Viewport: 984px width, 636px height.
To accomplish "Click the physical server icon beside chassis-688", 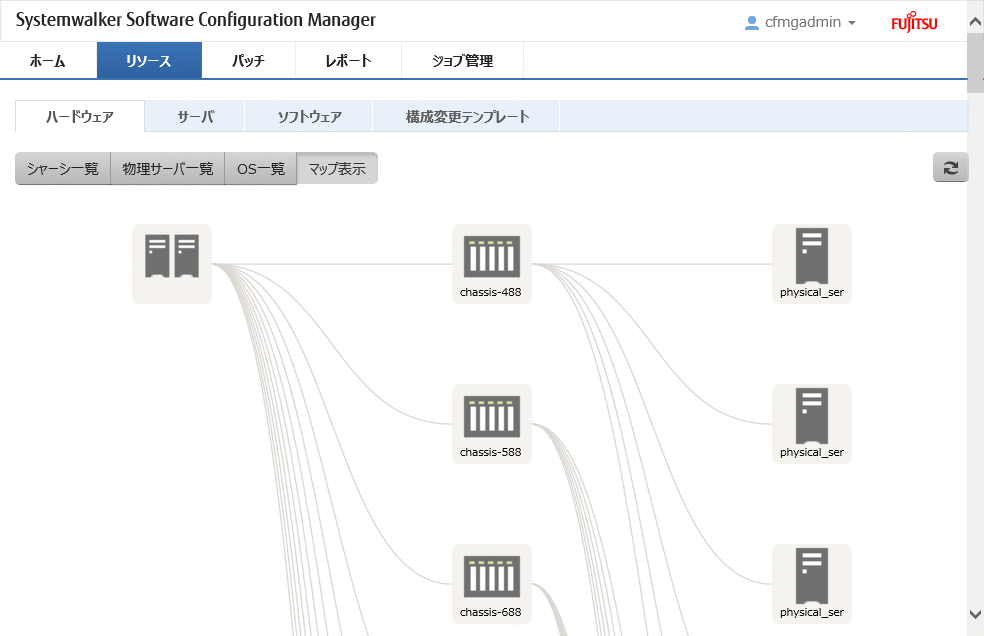I will click(x=812, y=576).
